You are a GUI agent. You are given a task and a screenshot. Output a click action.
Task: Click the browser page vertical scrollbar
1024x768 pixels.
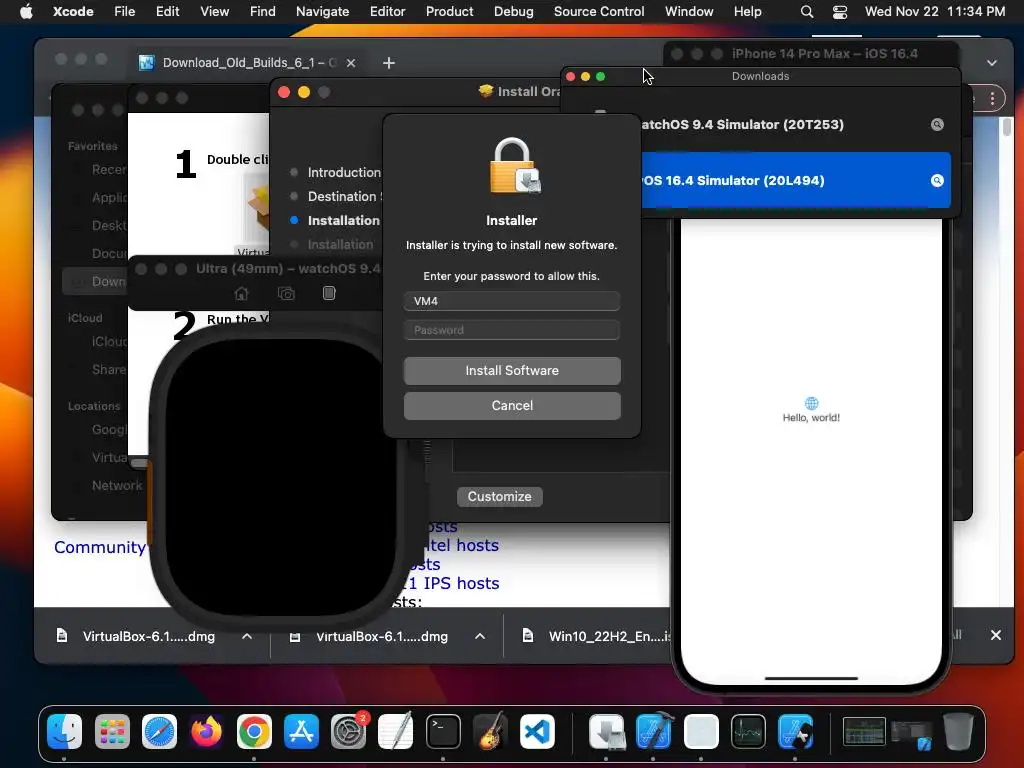pyautogui.click(x=1006, y=127)
